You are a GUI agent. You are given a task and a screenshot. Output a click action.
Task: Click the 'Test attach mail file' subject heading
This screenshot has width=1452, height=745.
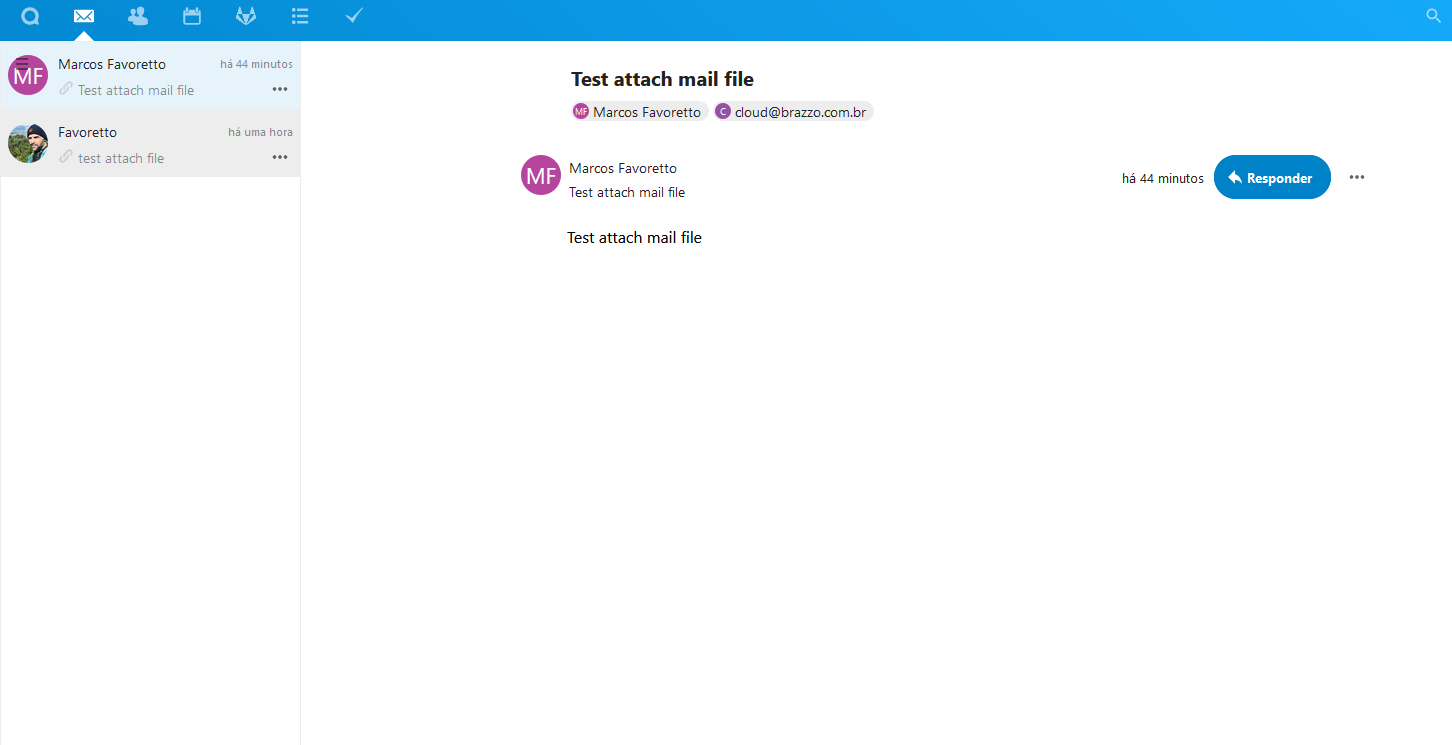pos(662,79)
